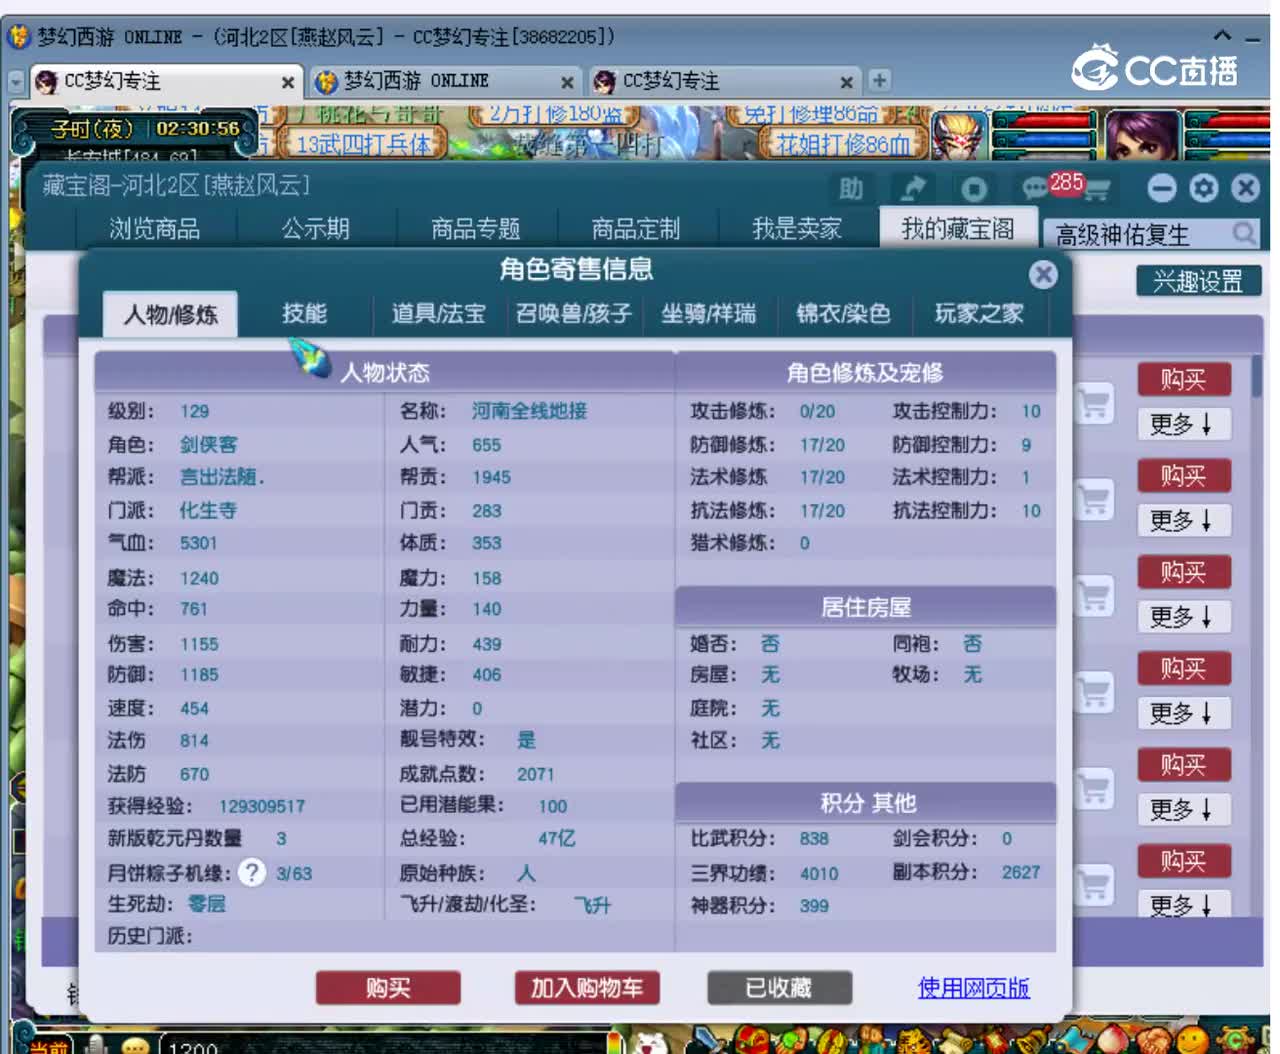
Task: Close the 梦幻西游 ONLINE window tab
Action: point(567,82)
